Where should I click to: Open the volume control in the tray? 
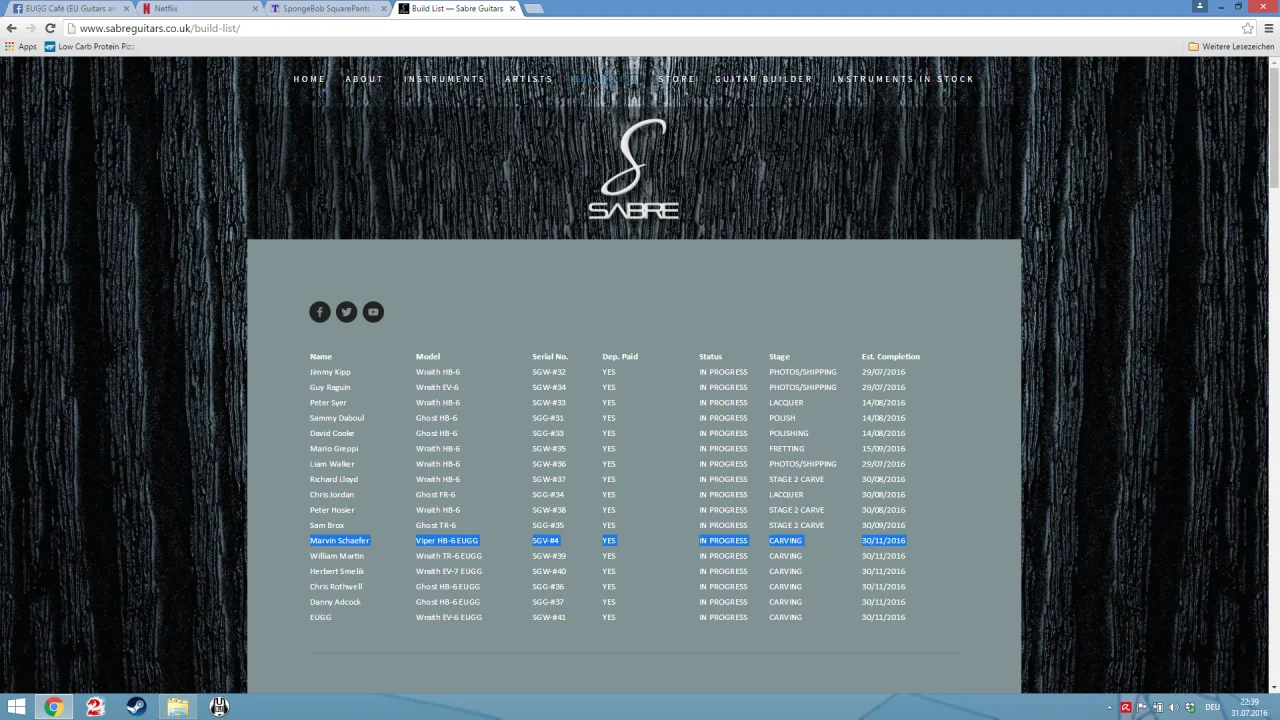(1173, 707)
